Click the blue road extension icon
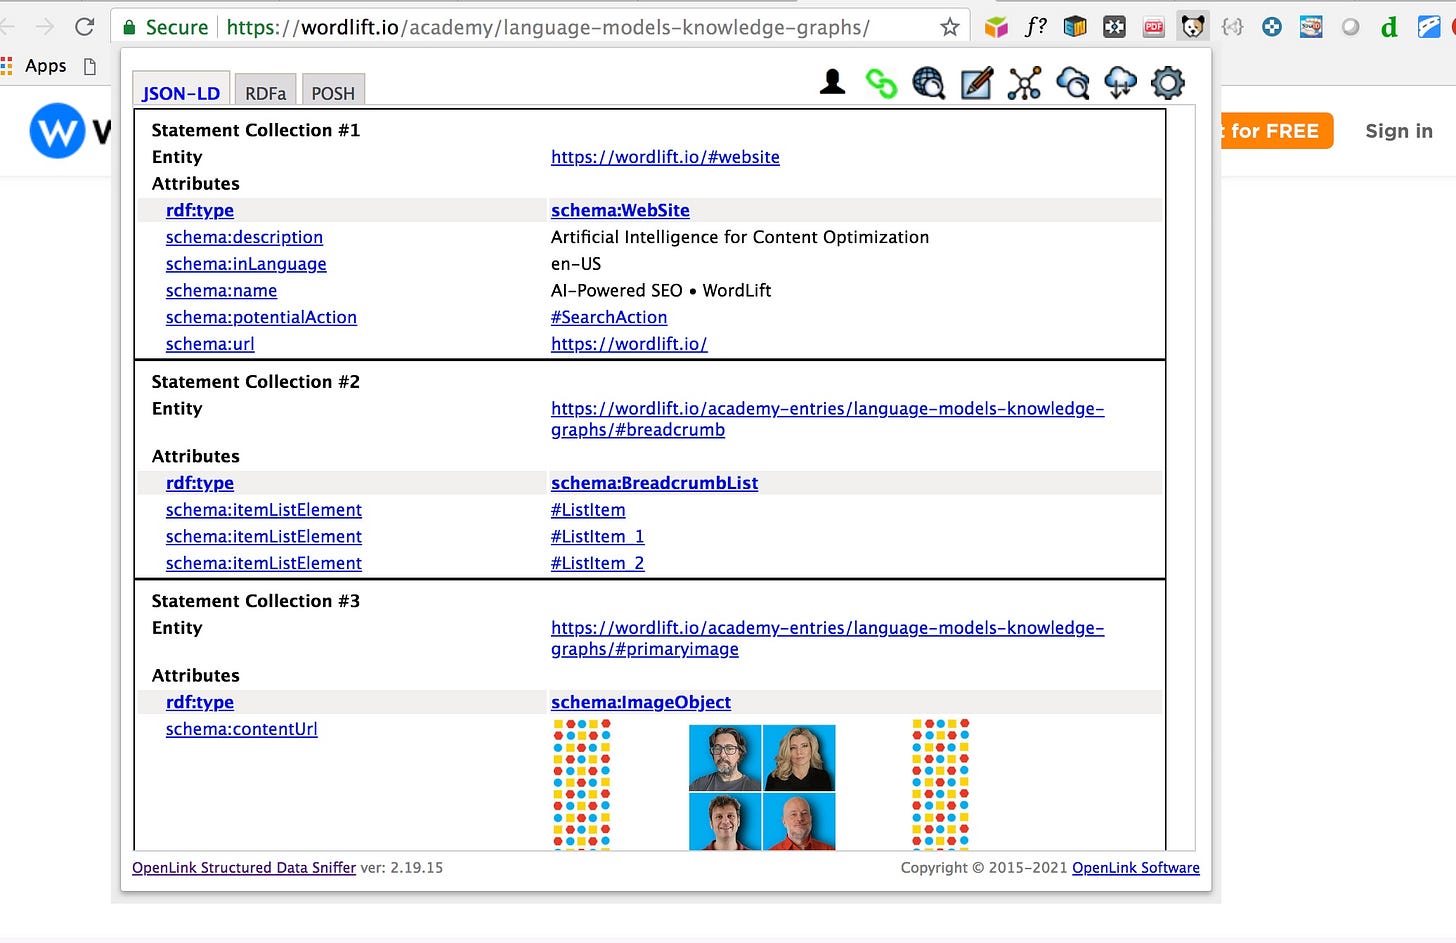The height and width of the screenshot is (943, 1456). [x=1429, y=27]
